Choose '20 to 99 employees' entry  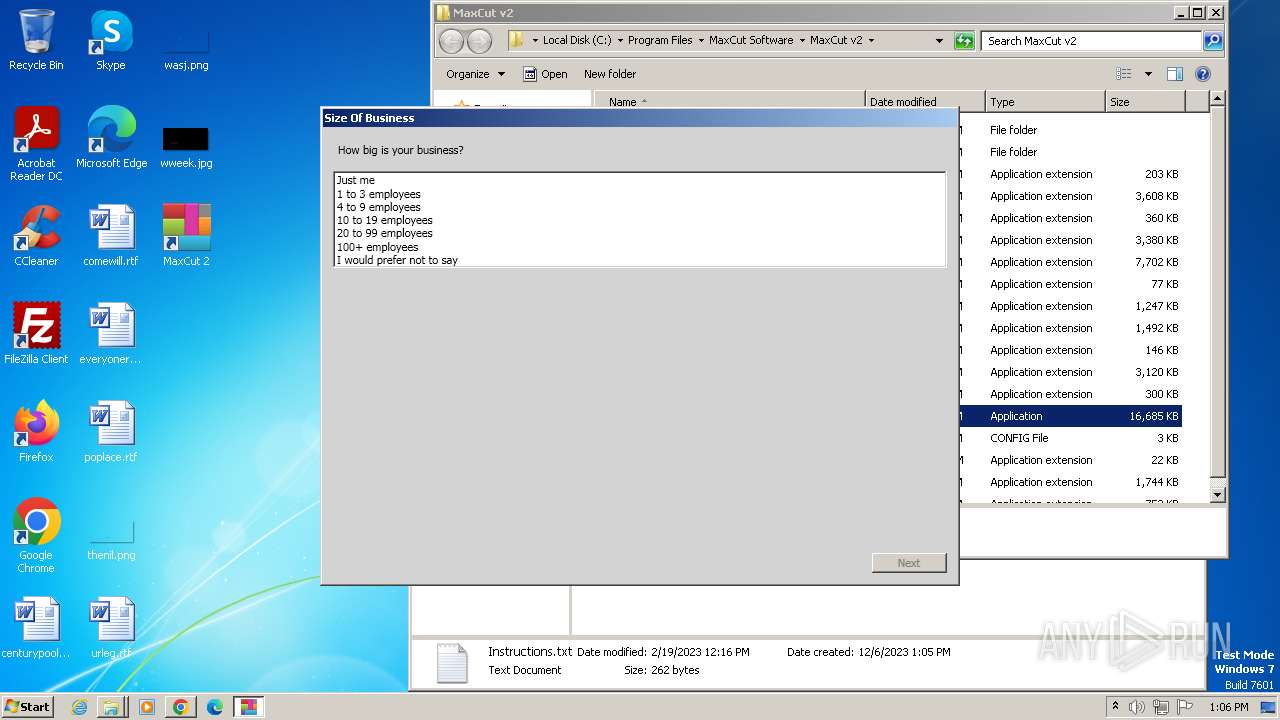pos(639,233)
